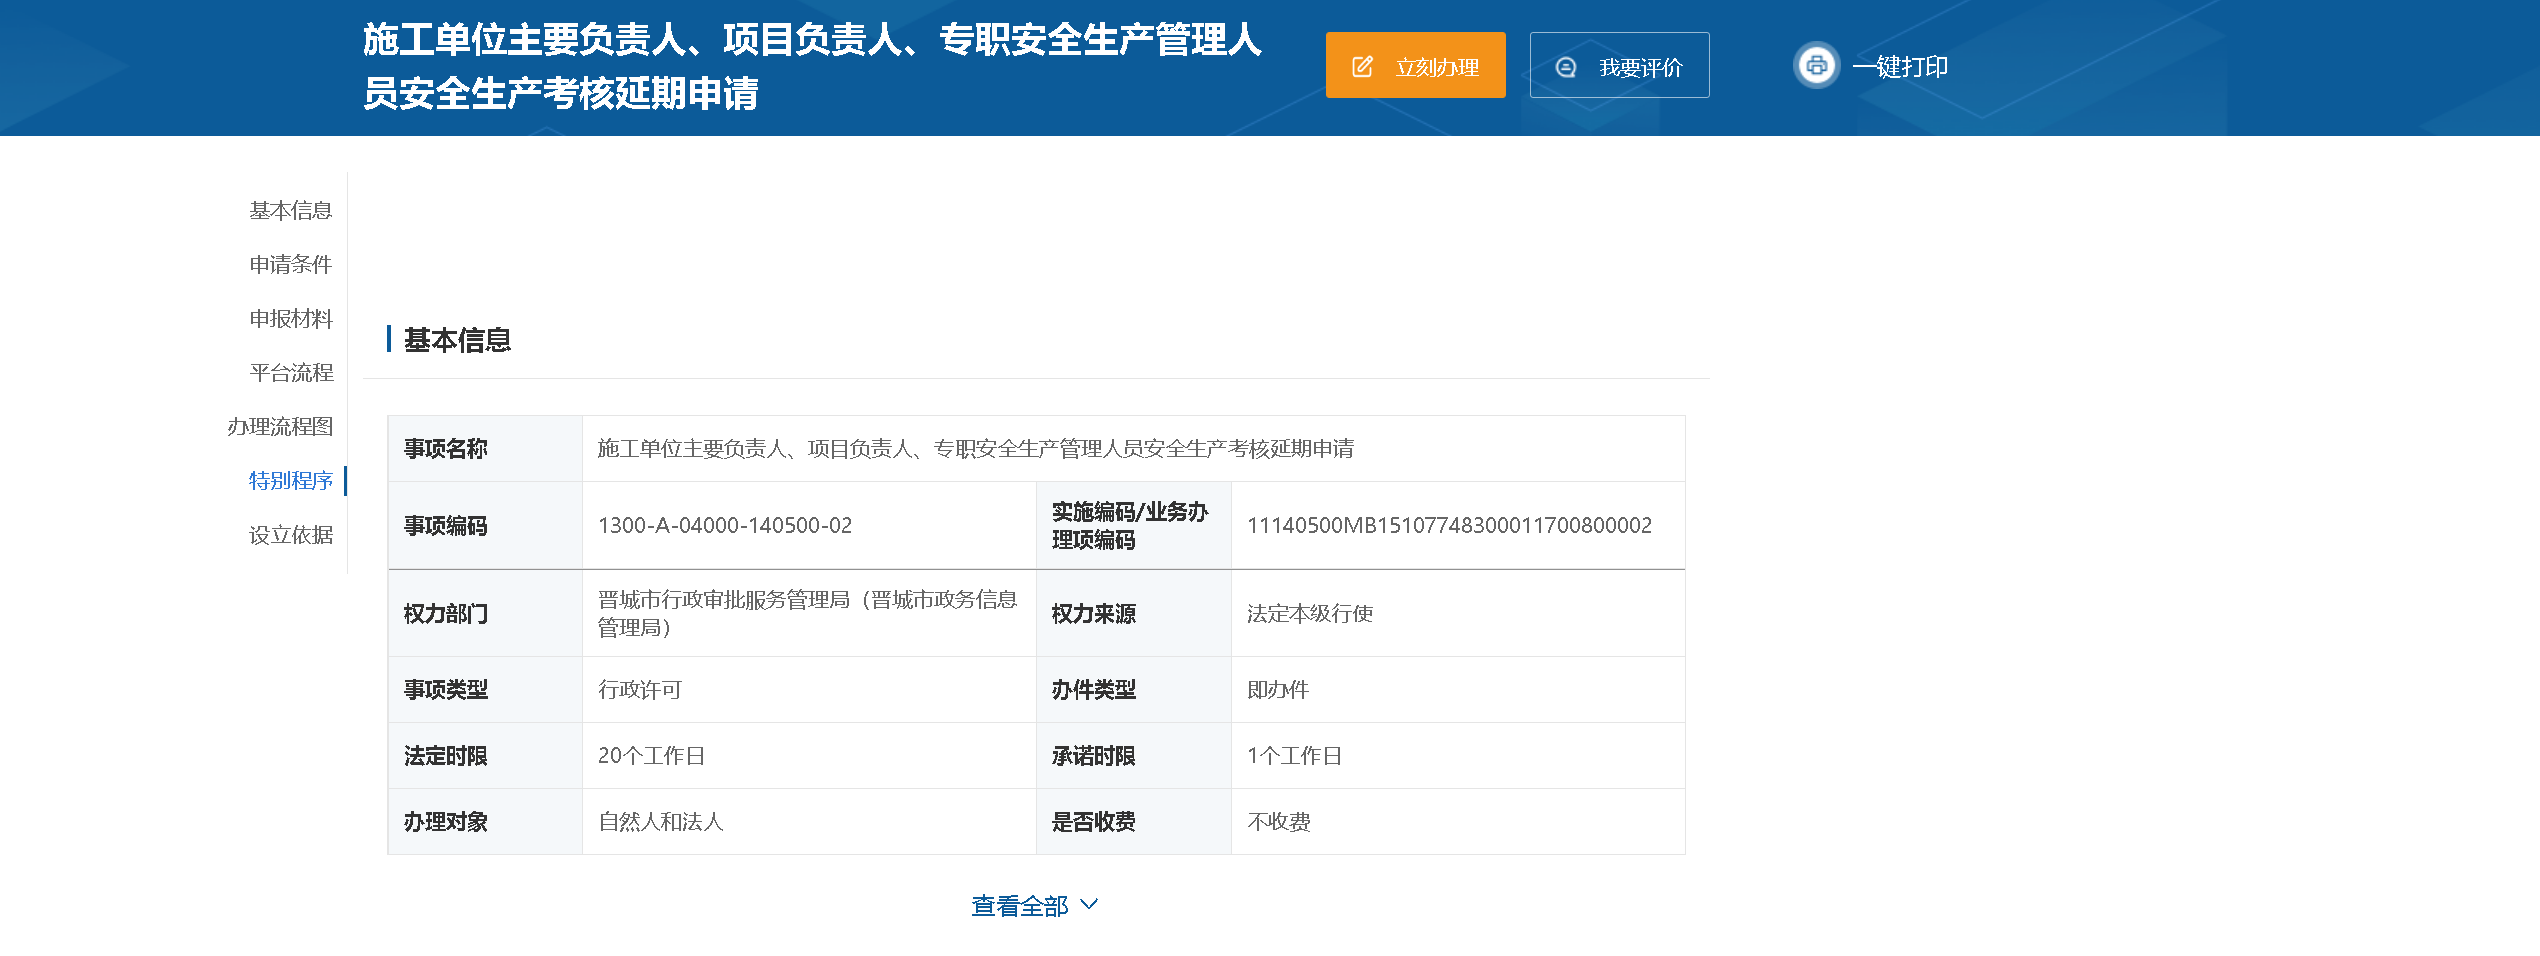Navigate to 设立依据 in the sidebar
Screen dimensions: 2540x956
pos(290,535)
